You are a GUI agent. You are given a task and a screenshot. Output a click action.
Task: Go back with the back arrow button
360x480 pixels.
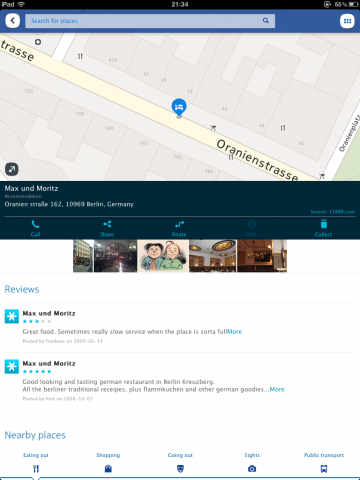(12, 21)
